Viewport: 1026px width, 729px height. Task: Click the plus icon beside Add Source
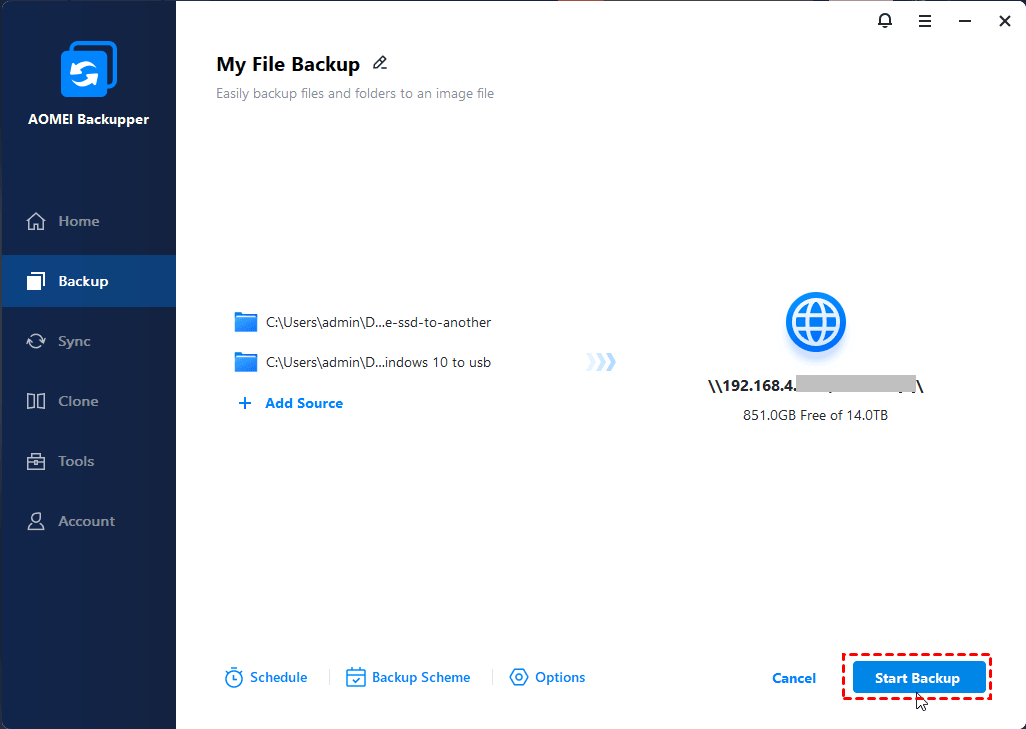(x=245, y=403)
